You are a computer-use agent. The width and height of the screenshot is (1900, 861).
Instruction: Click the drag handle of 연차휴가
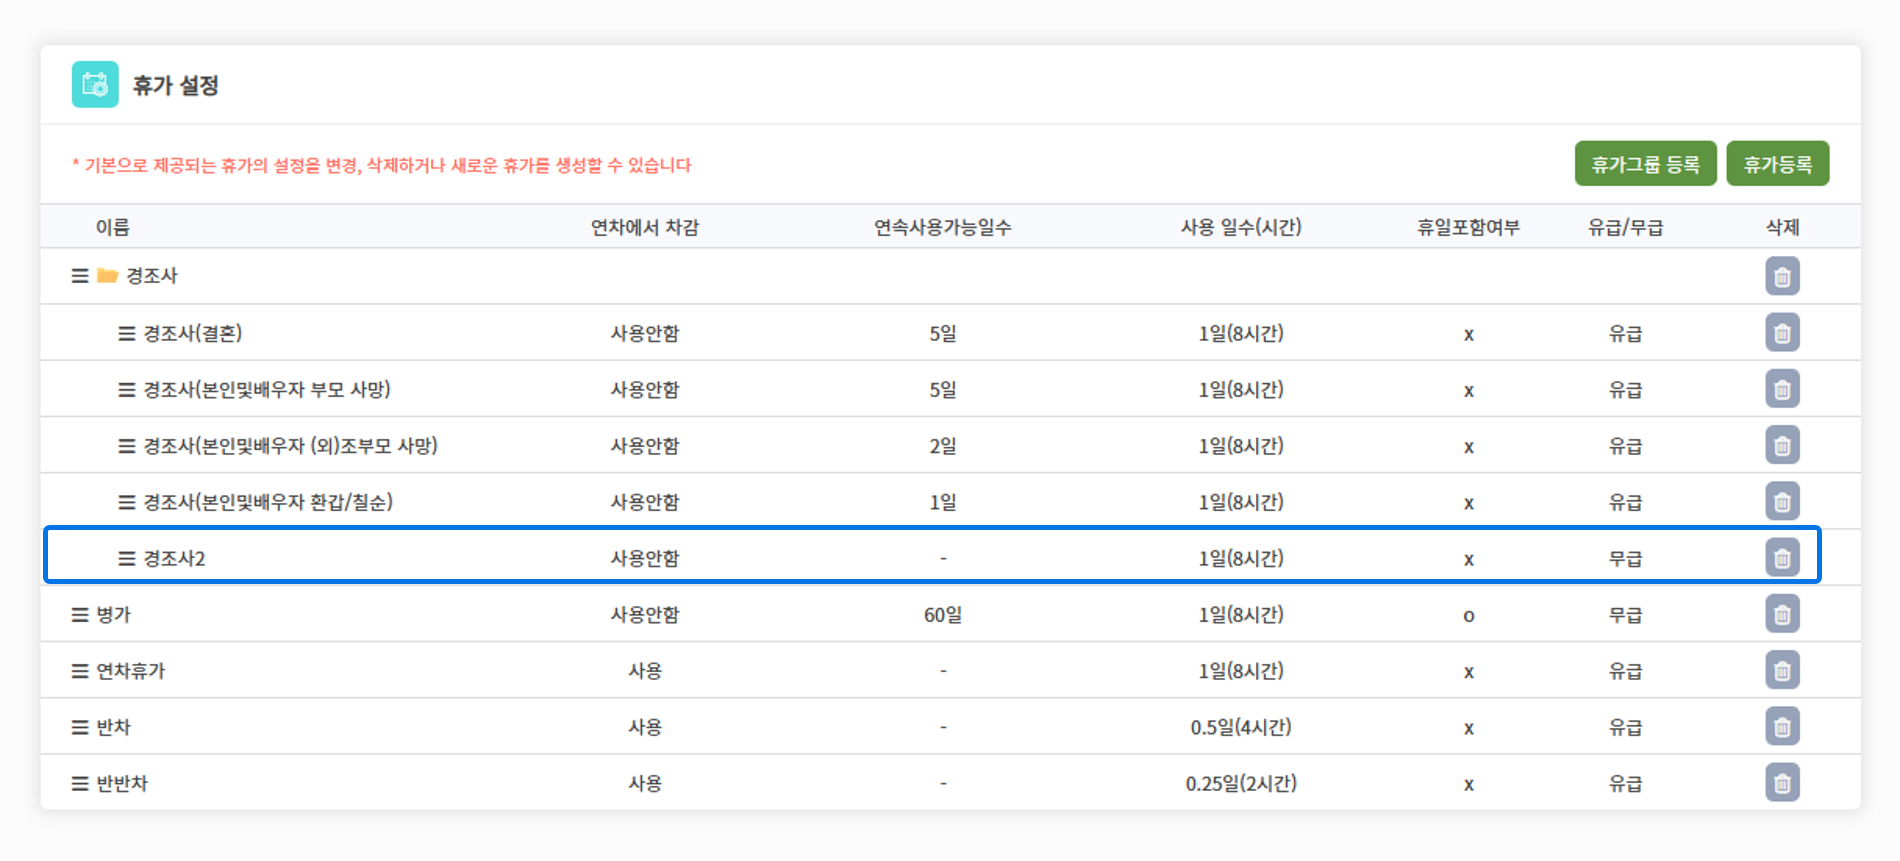point(80,671)
